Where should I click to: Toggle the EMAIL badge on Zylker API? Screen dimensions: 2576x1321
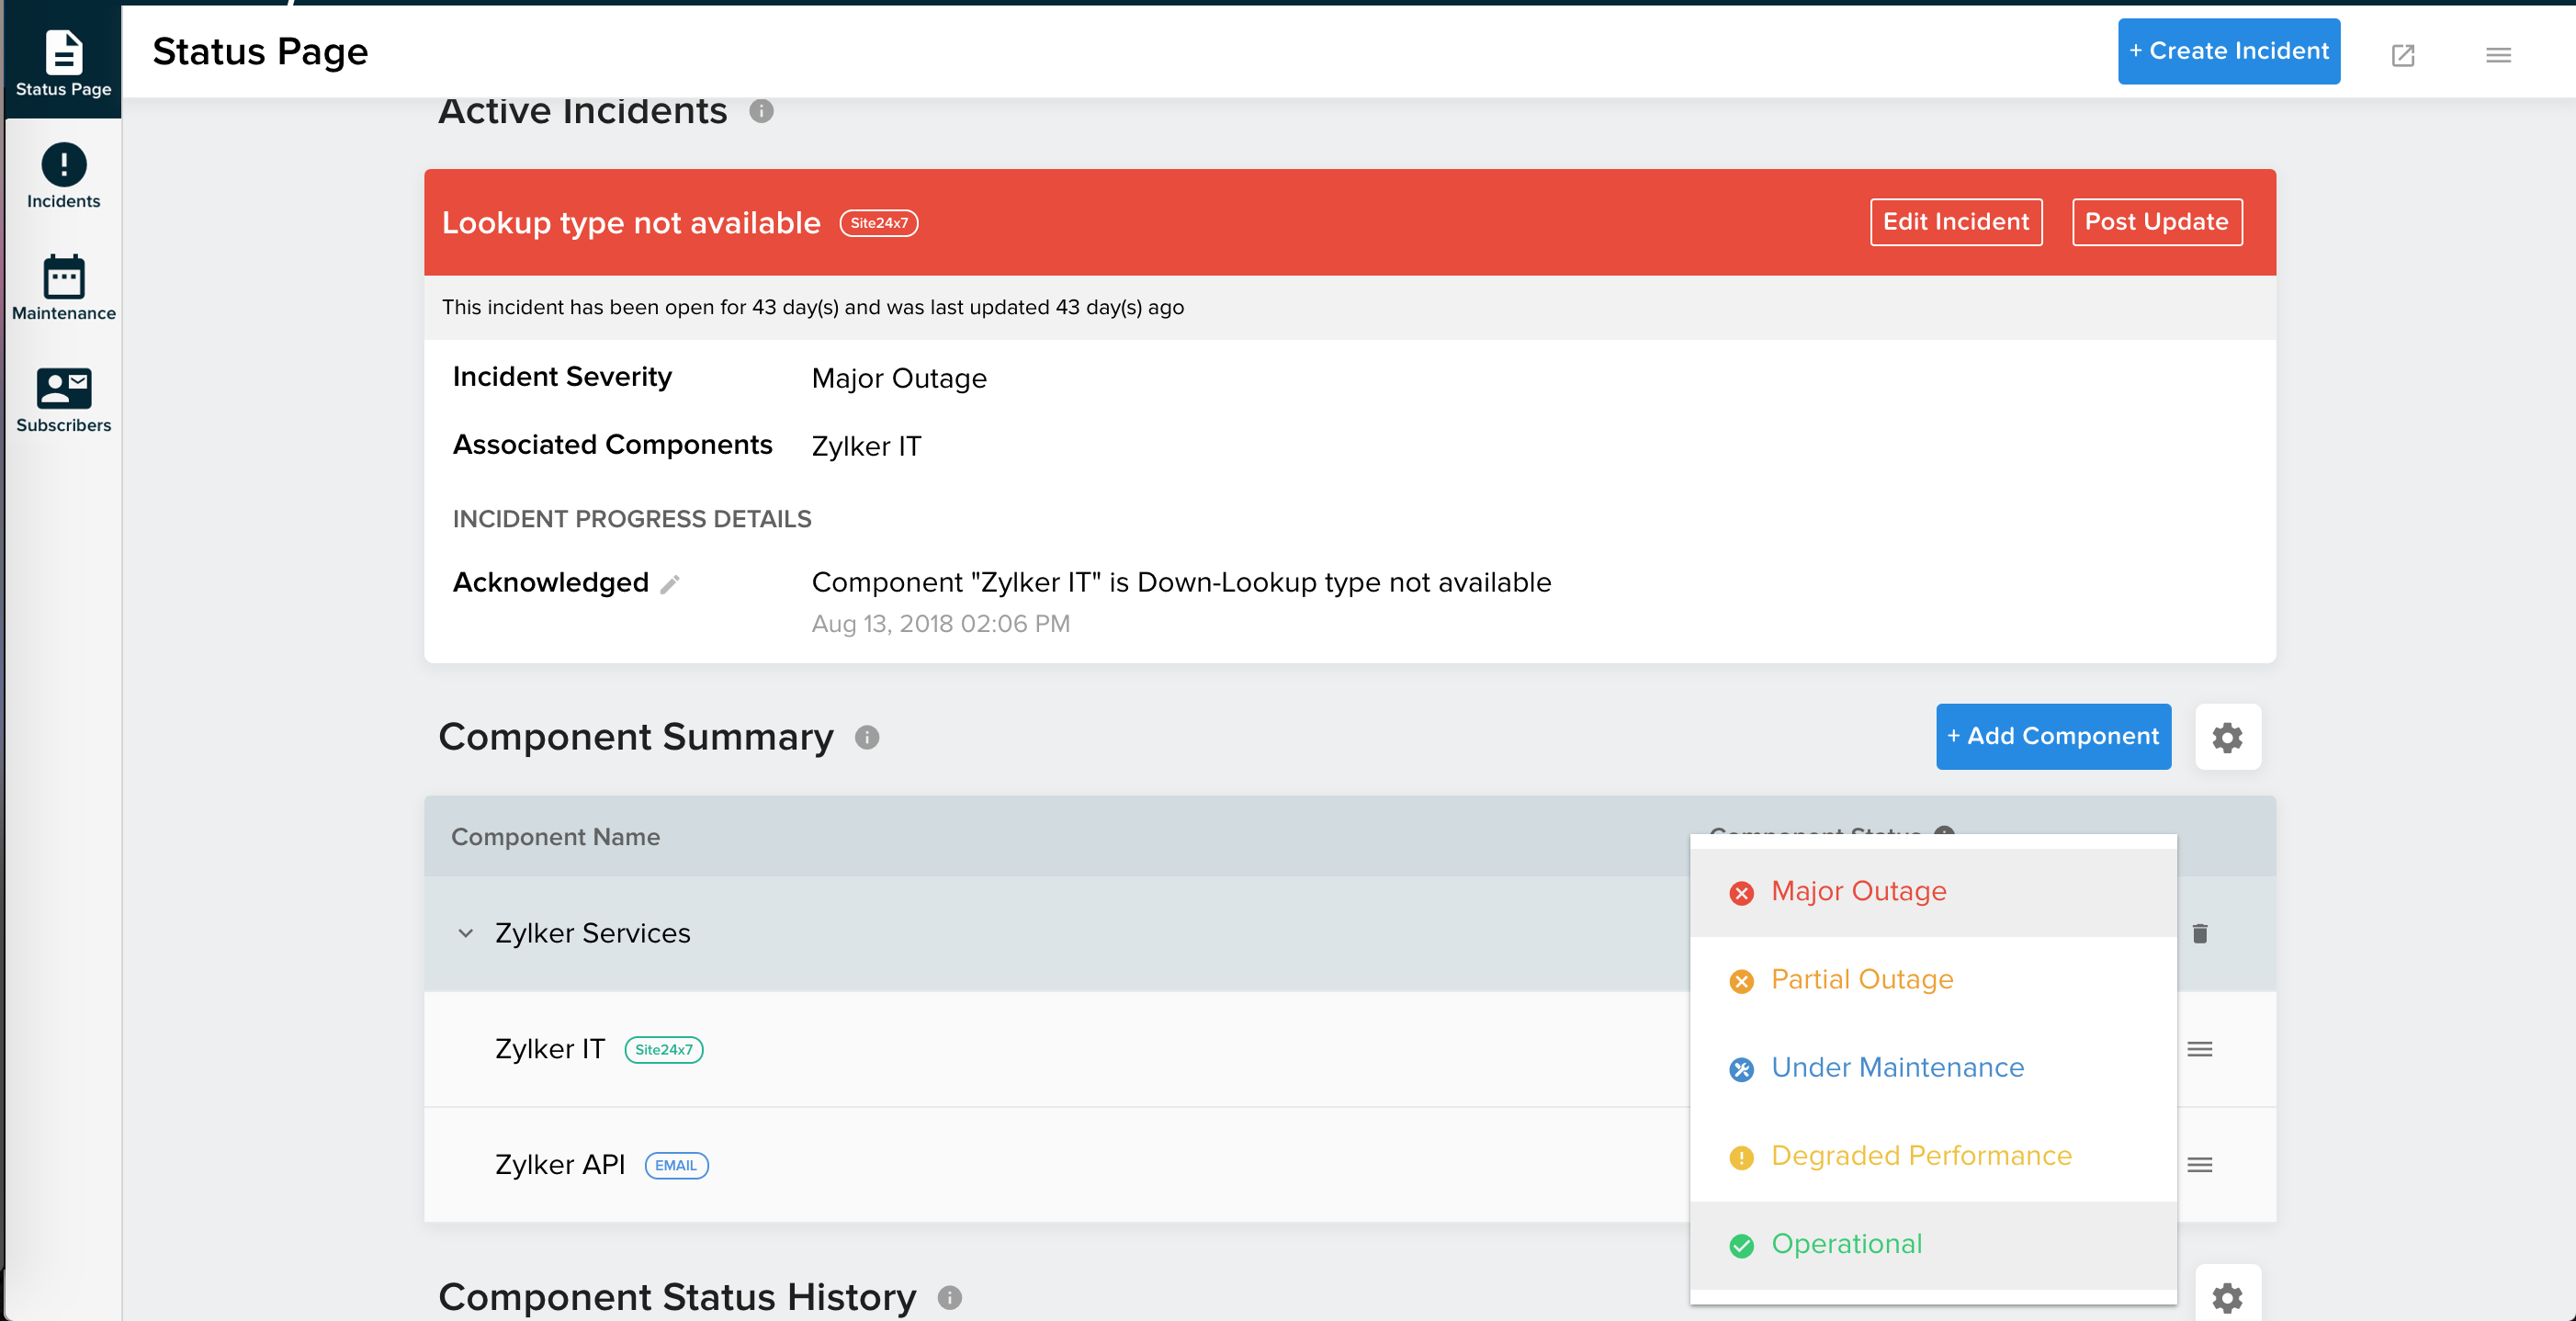click(674, 1164)
